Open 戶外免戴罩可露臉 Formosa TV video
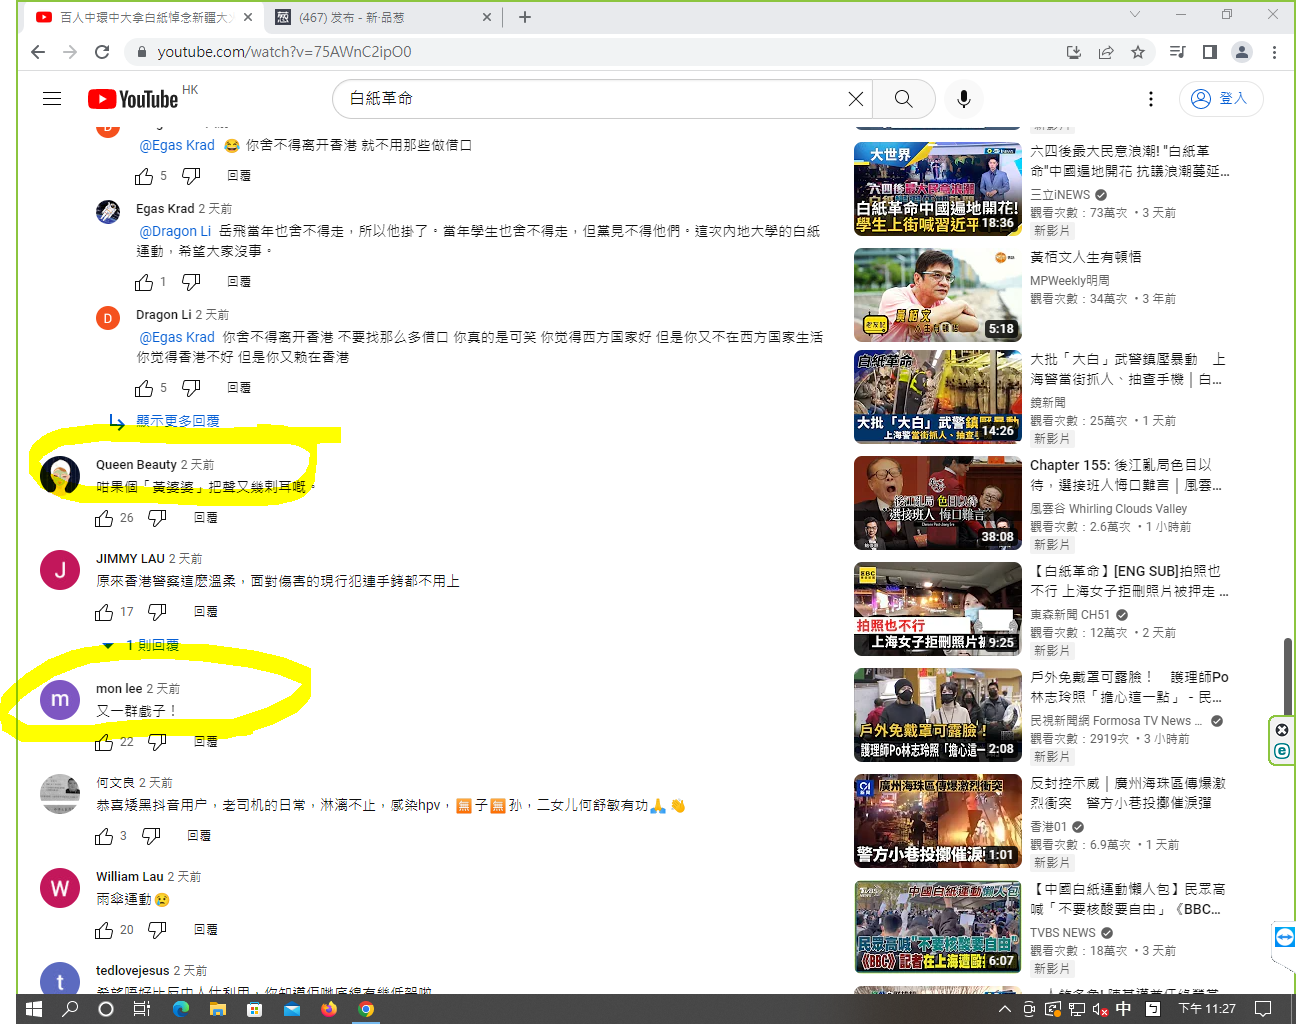The image size is (1296, 1024). pyautogui.click(x=1129, y=687)
